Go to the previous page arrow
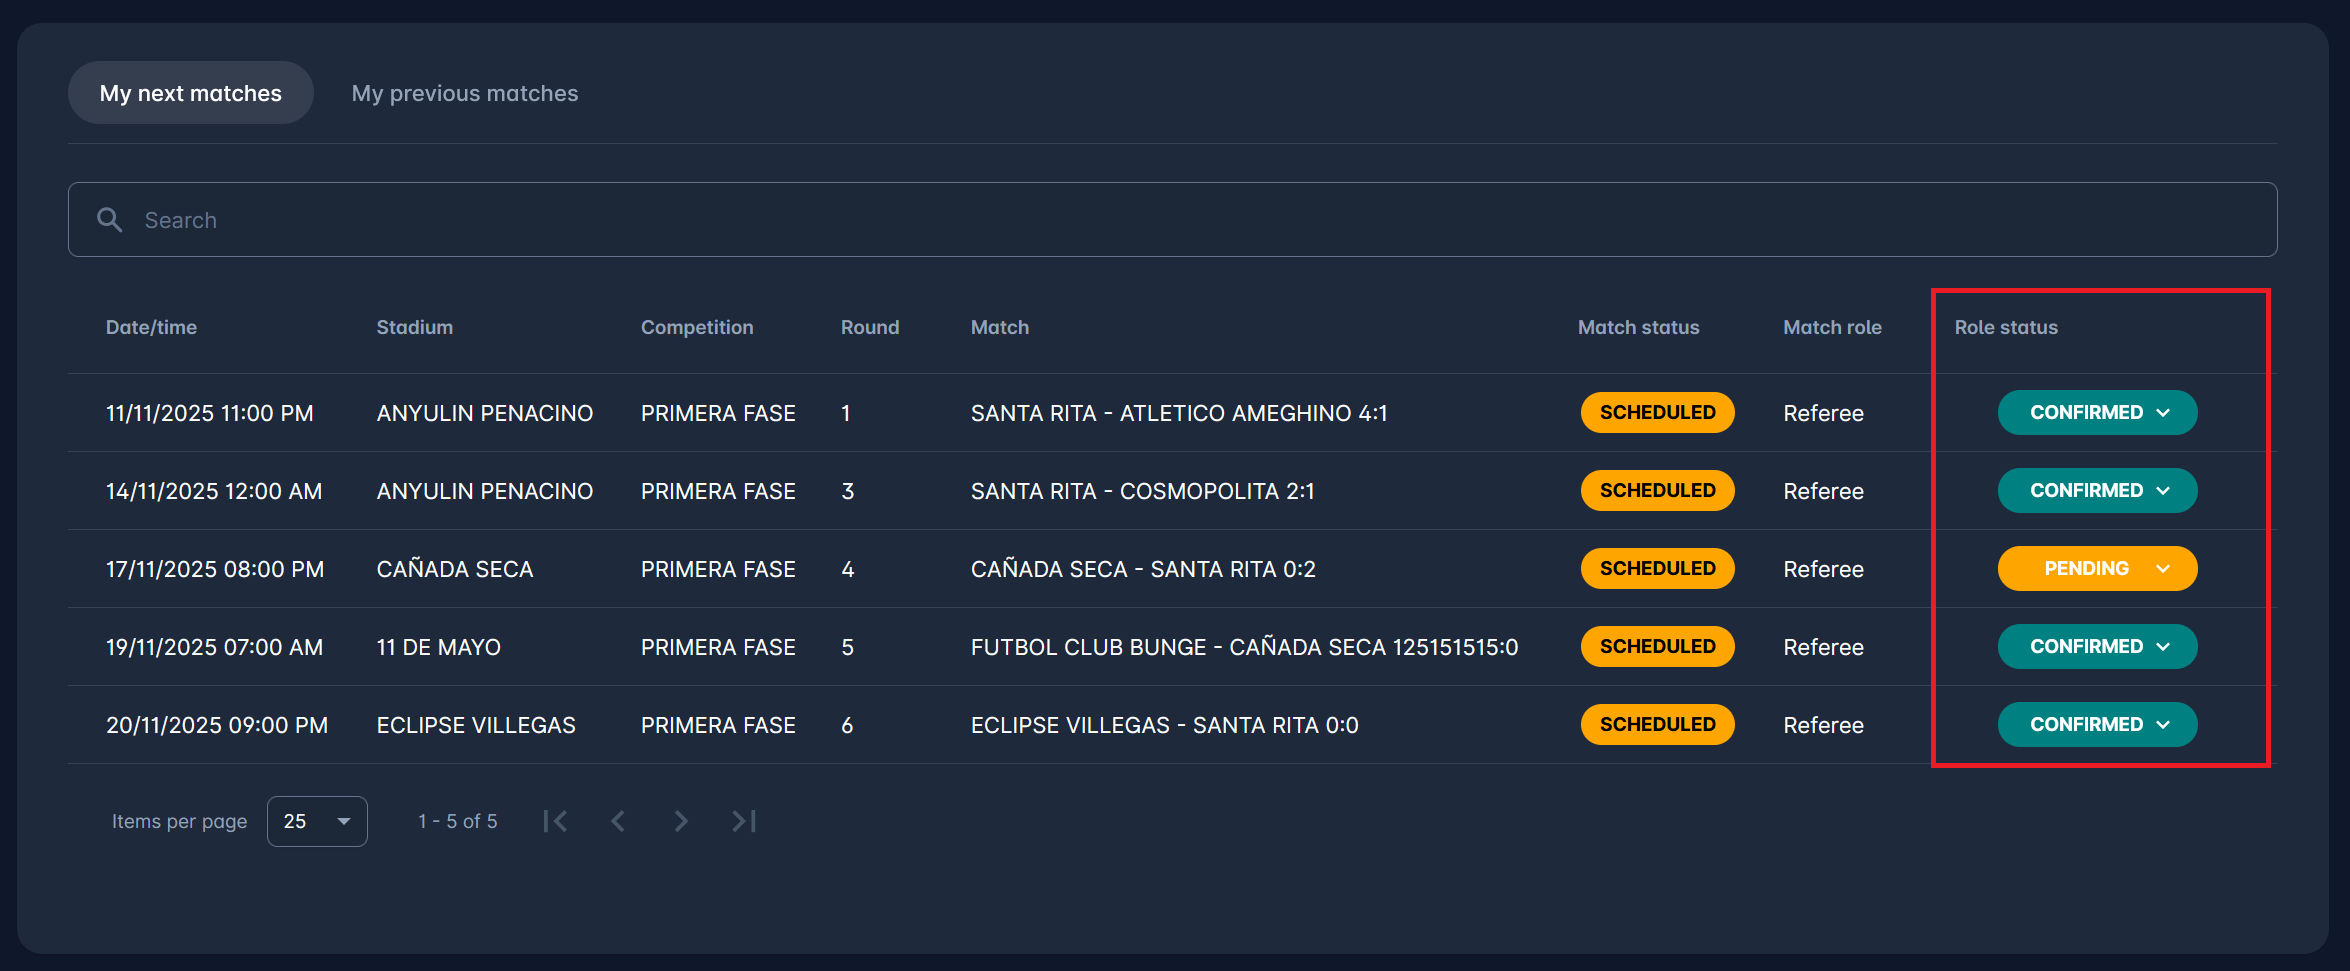Screen dimensions: 2350x971 [x=618, y=821]
